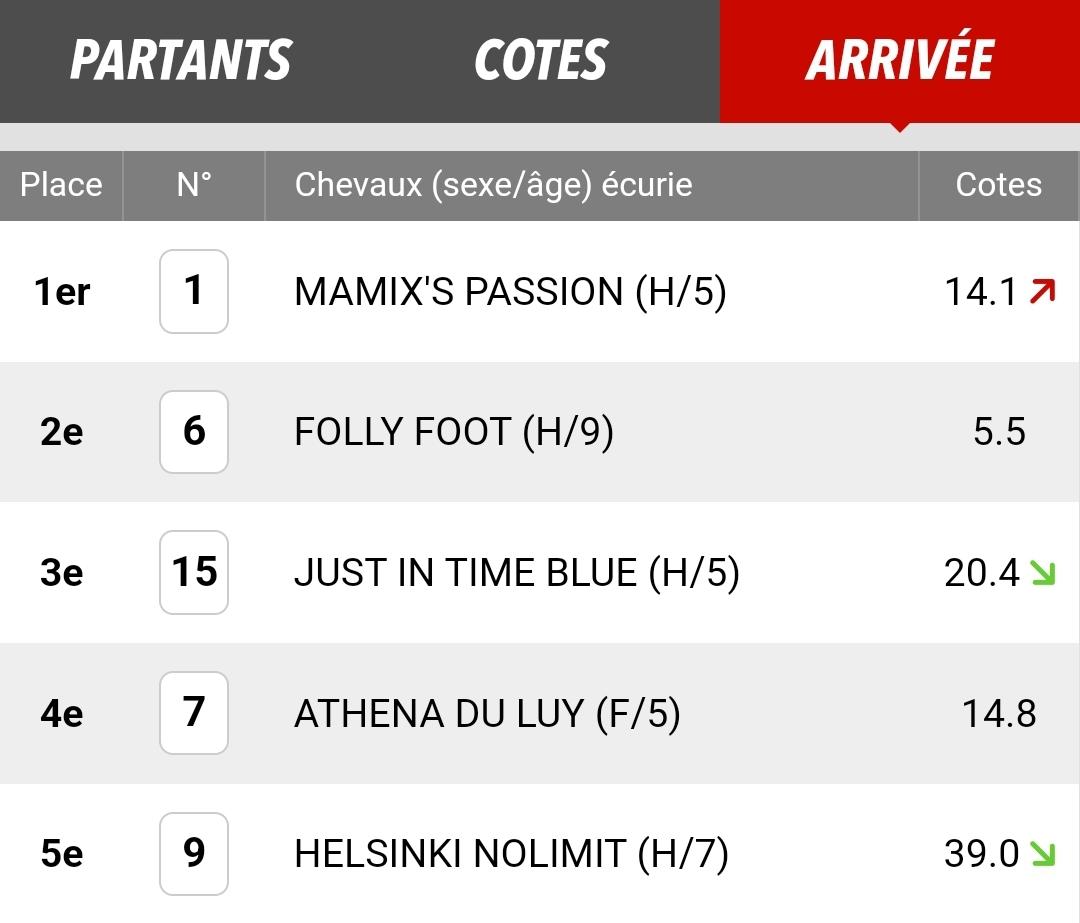The image size is (1080, 923).
Task: Open FOLLY FOOT horse entry
Action: point(454,432)
